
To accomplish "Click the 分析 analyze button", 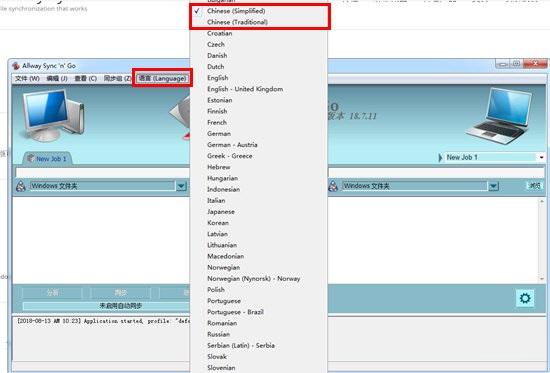I will point(52,292).
